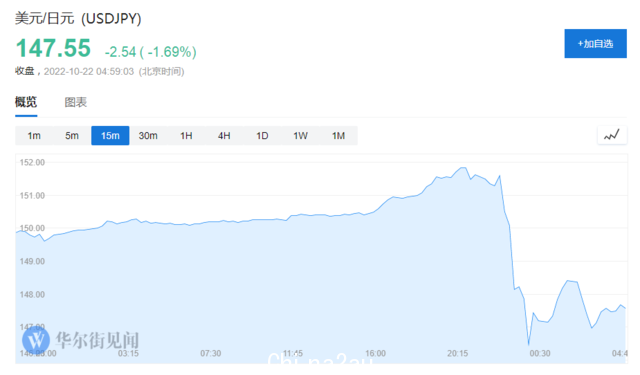The height and width of the screenshot is (375, 640).
Task: Select the 1m interval
Action: (34, 135)
